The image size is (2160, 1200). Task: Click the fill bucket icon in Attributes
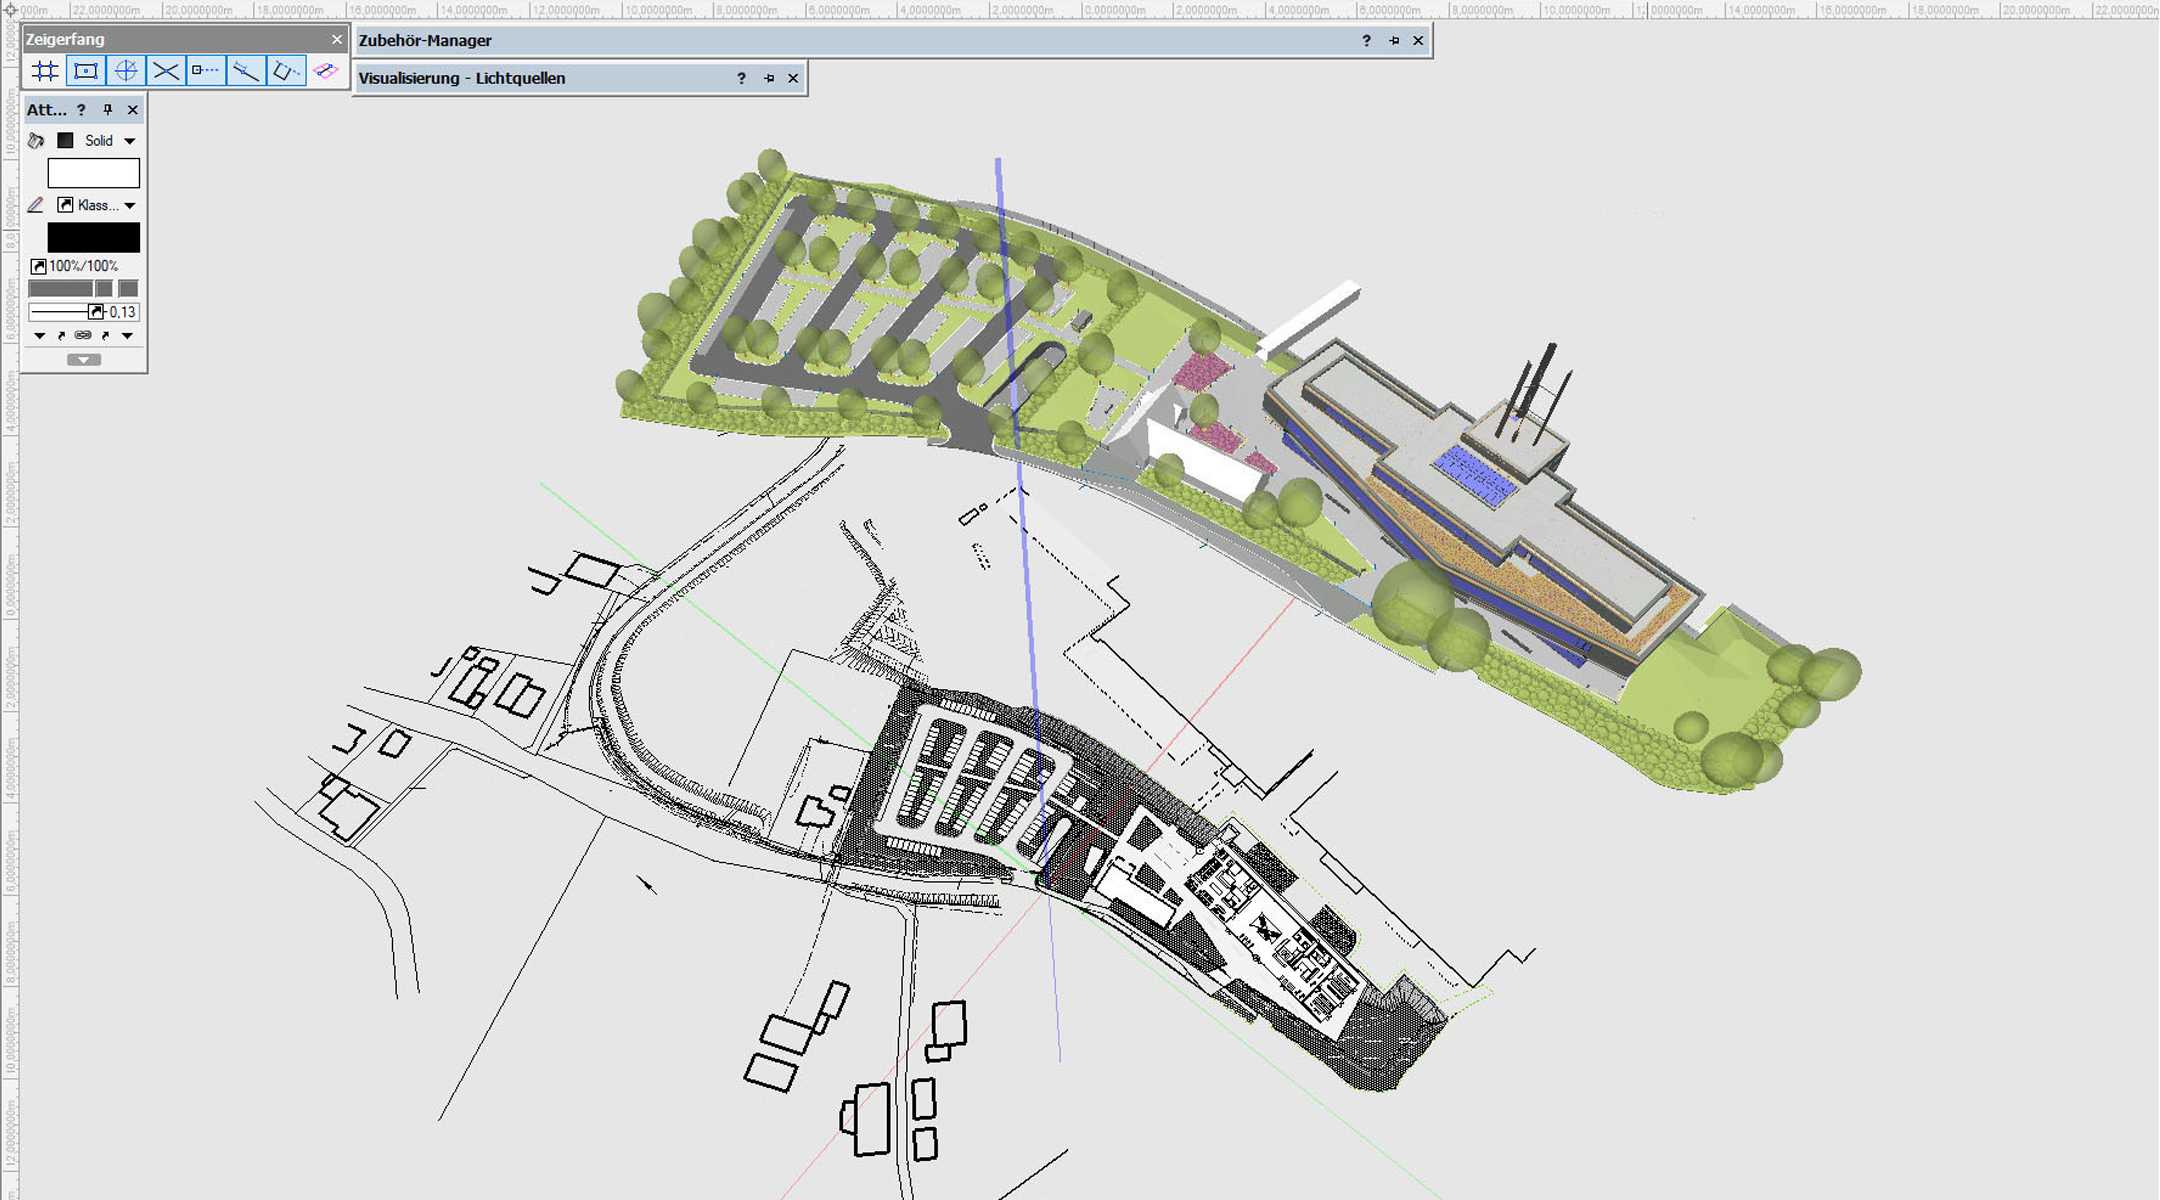click(36, 141)
